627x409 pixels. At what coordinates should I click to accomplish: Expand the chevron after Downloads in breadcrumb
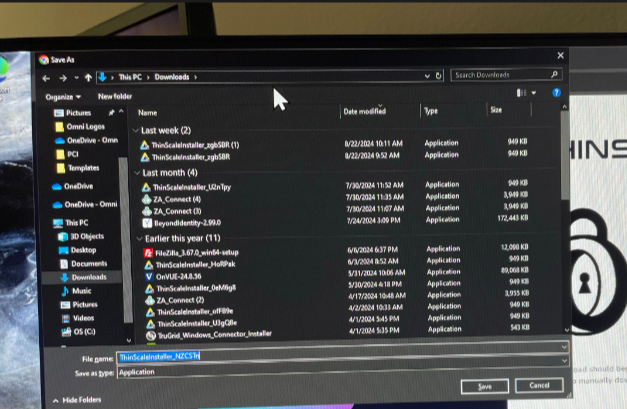click(x=196, y=77)
